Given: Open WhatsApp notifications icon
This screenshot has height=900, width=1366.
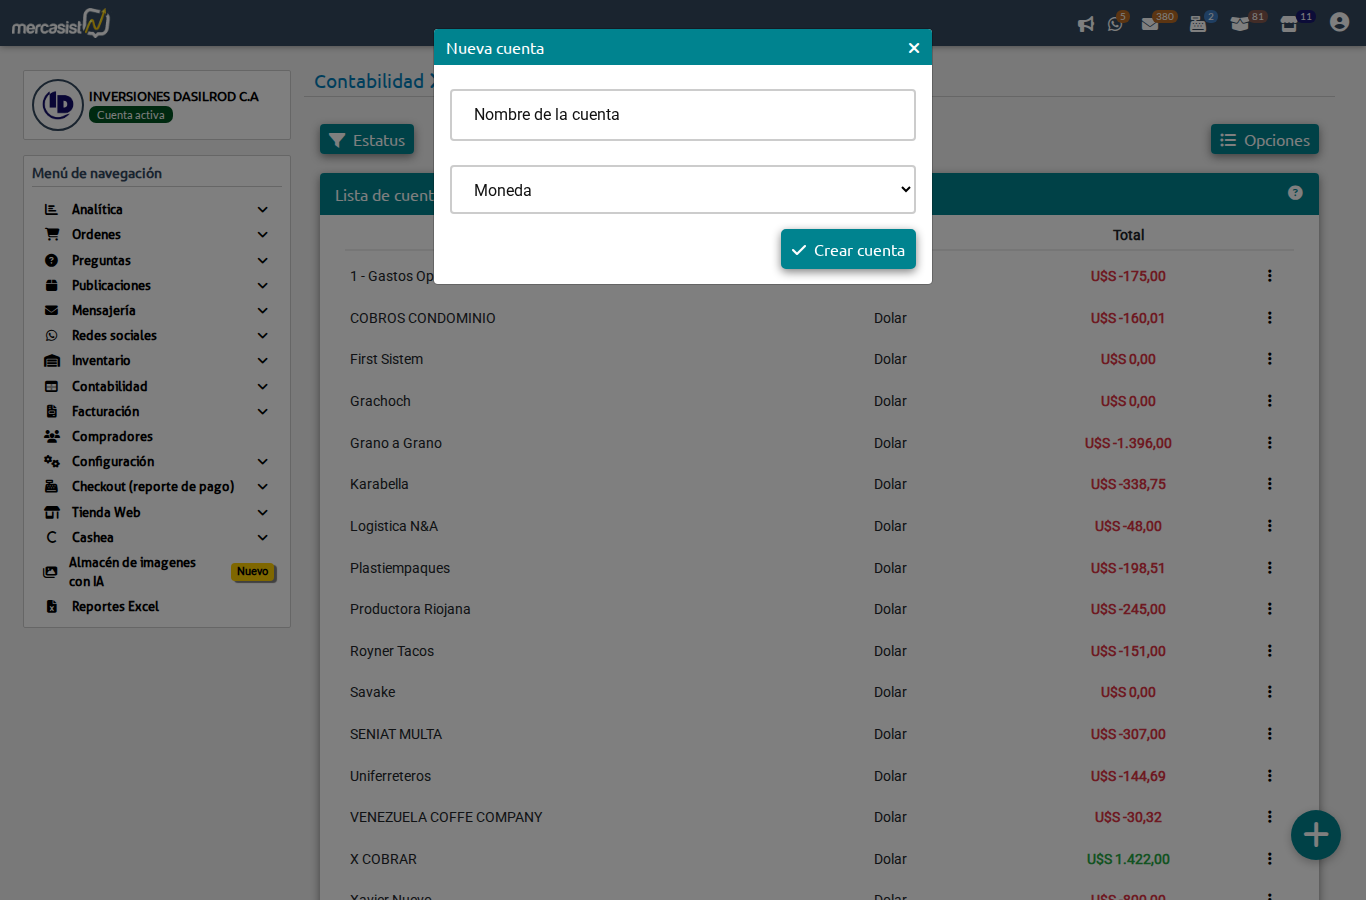Looking at the screenshot, I should [1115, 24].
